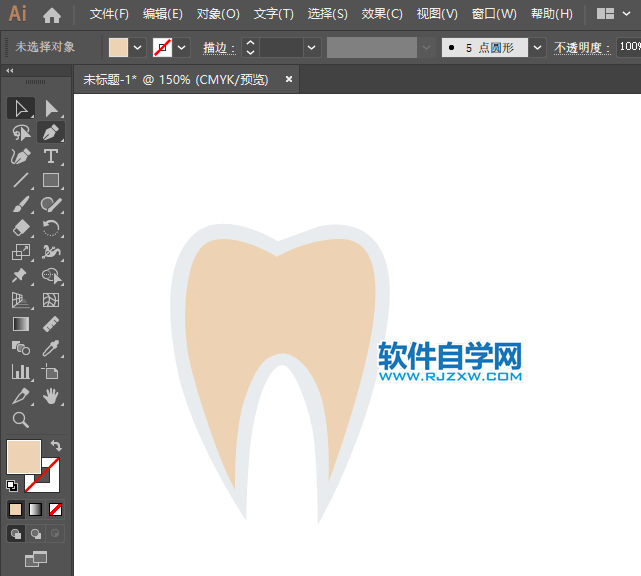The height and width of the screenshot is (576, 641).
Task: Open the stroke color dropdown arrow
Action: tap(182, 47)
